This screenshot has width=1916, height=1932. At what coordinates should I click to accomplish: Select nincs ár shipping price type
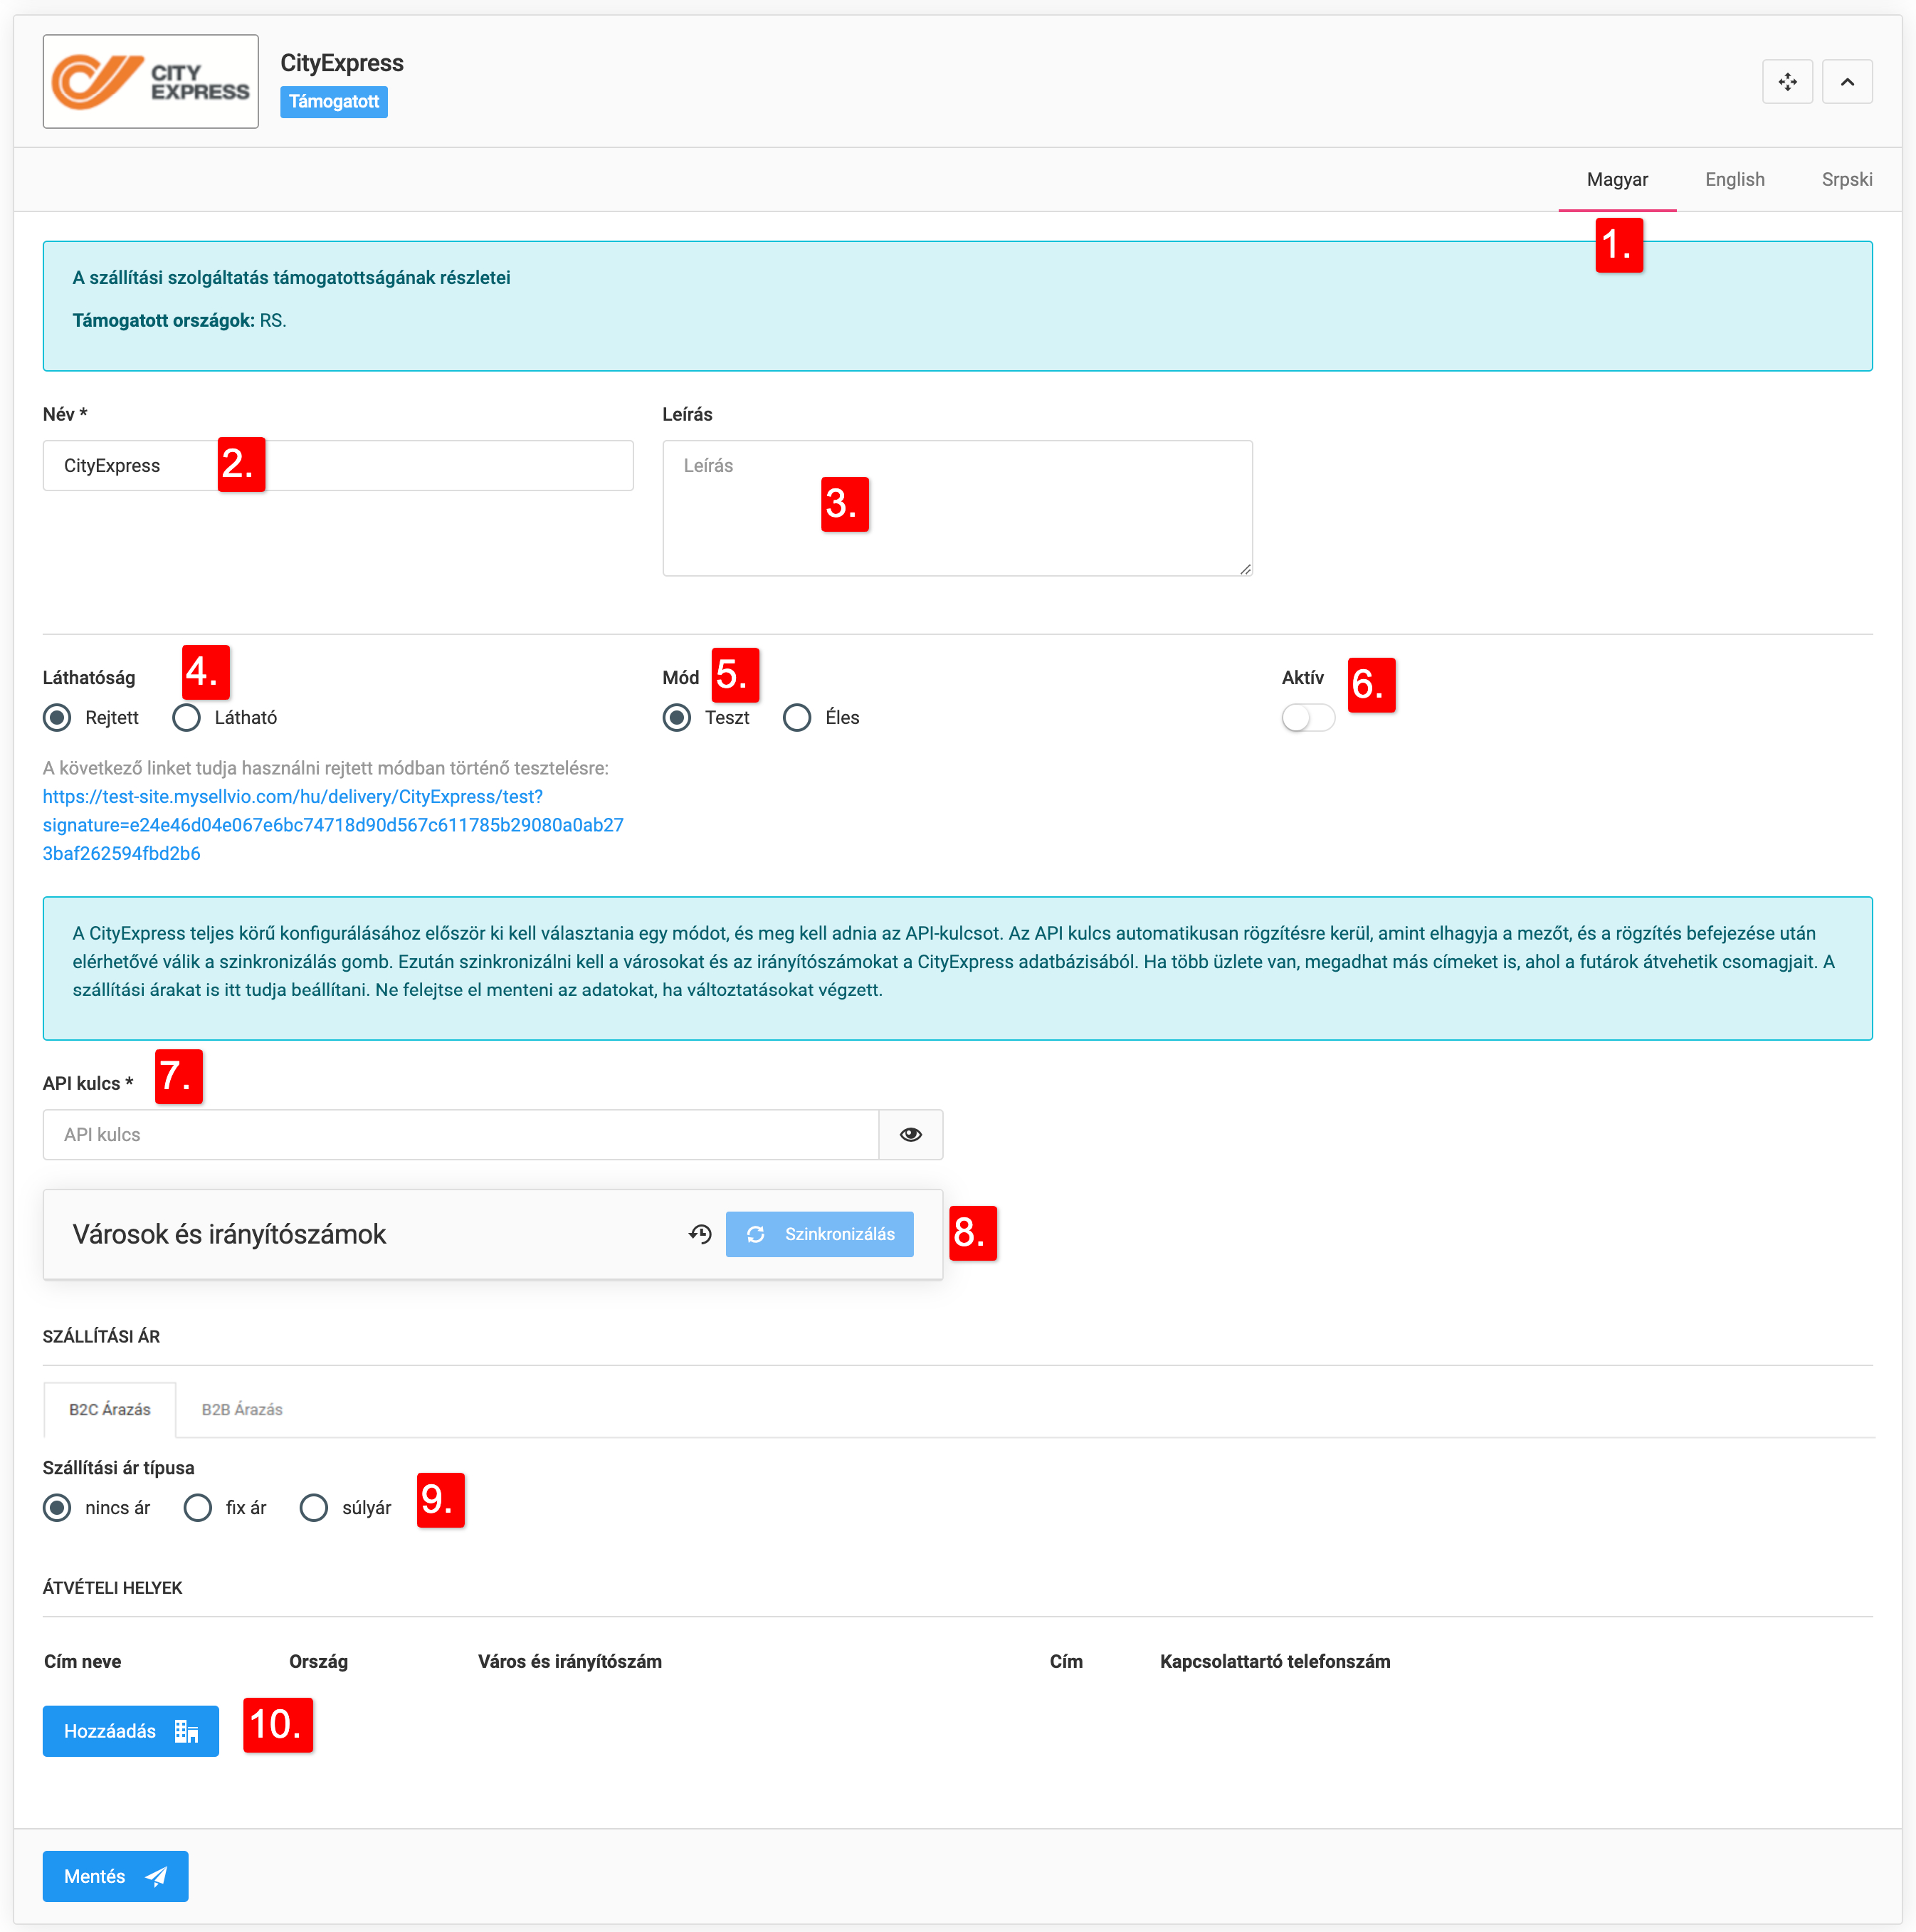tap(57, 1508)
